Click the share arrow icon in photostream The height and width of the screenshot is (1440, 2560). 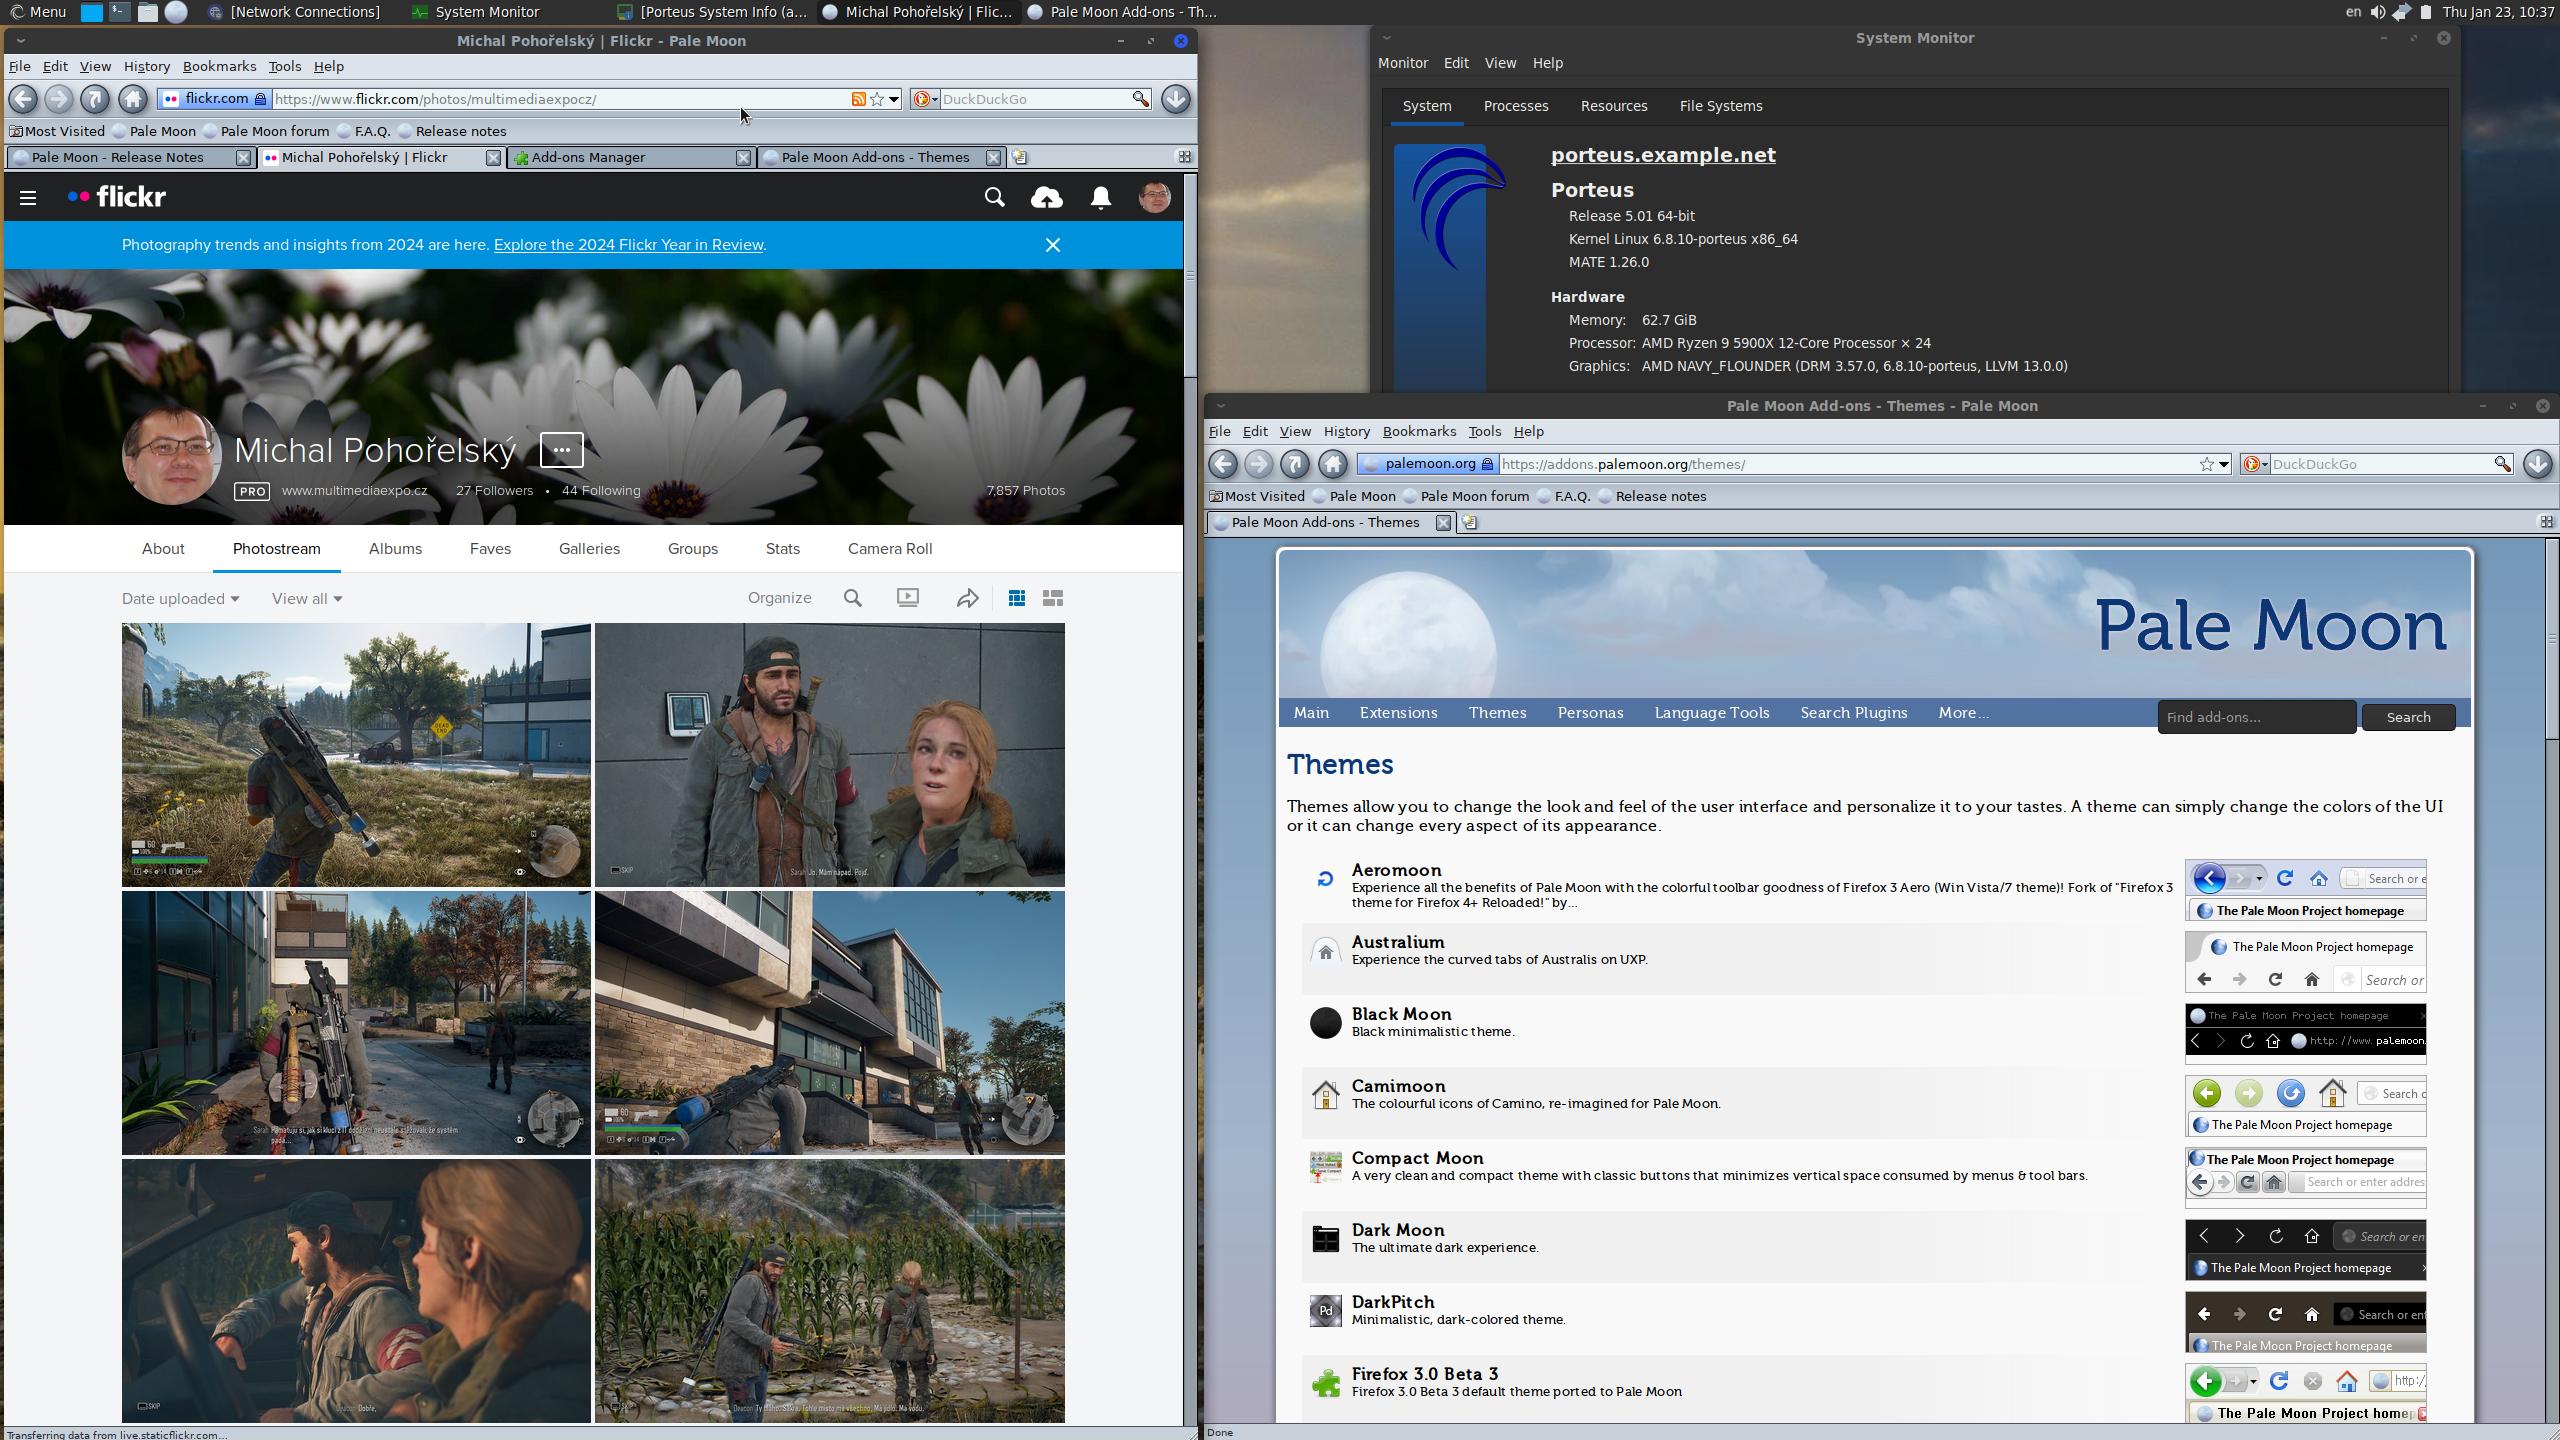point(967,598)
